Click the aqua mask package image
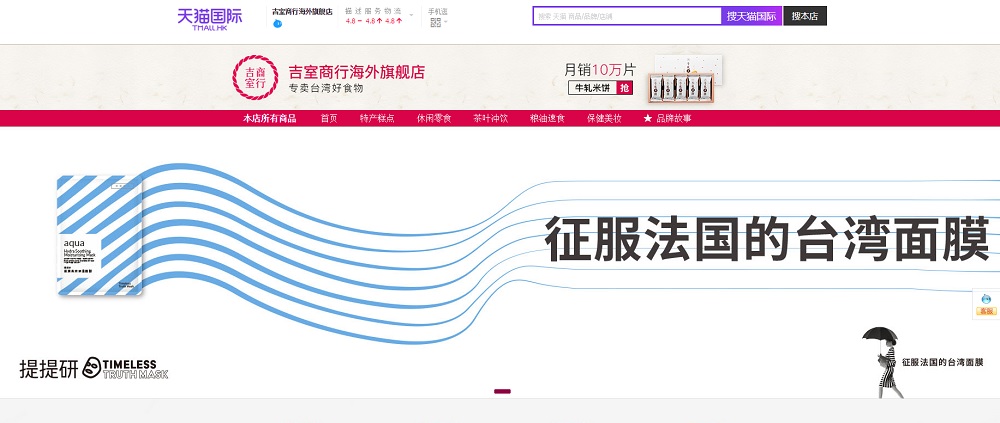The width and height of the screenshot is (1000, 423). (x=100, y=235)
